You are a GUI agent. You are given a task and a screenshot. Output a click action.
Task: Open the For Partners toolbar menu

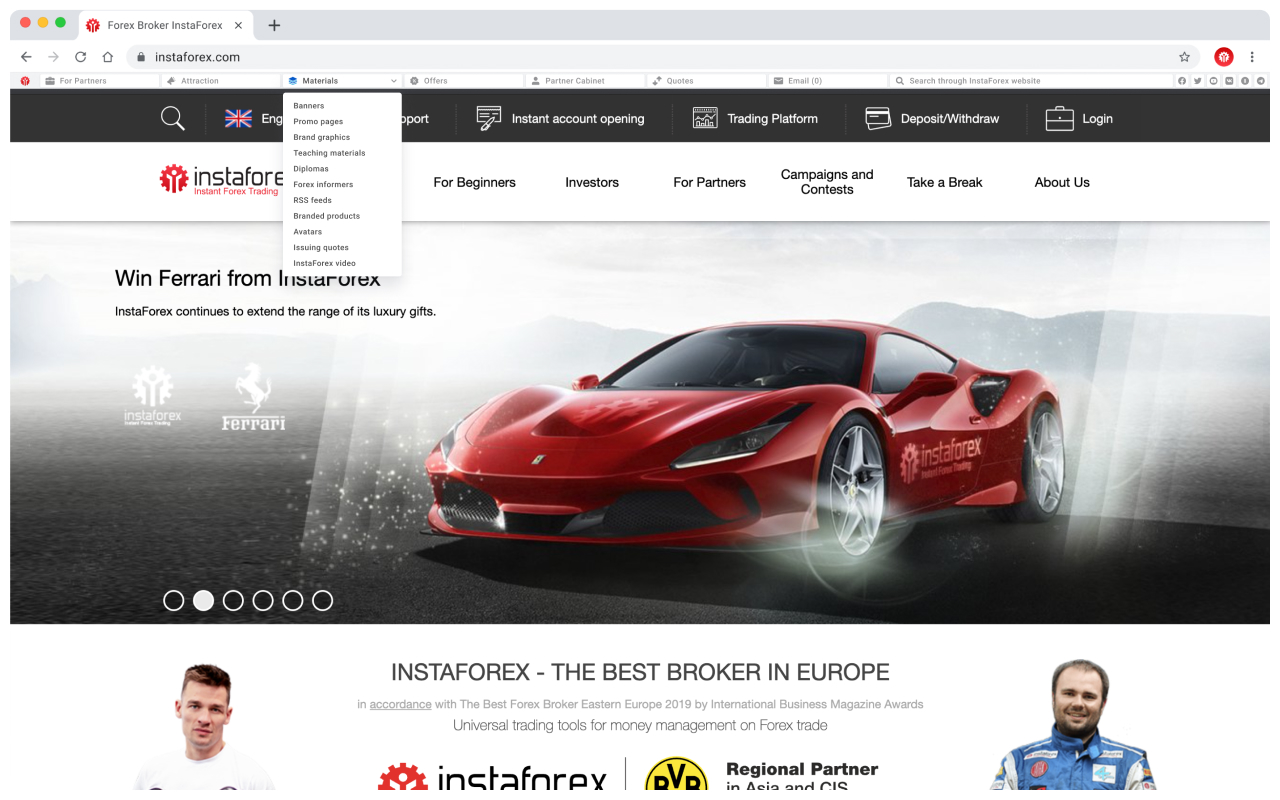click(x=99, y=81)
